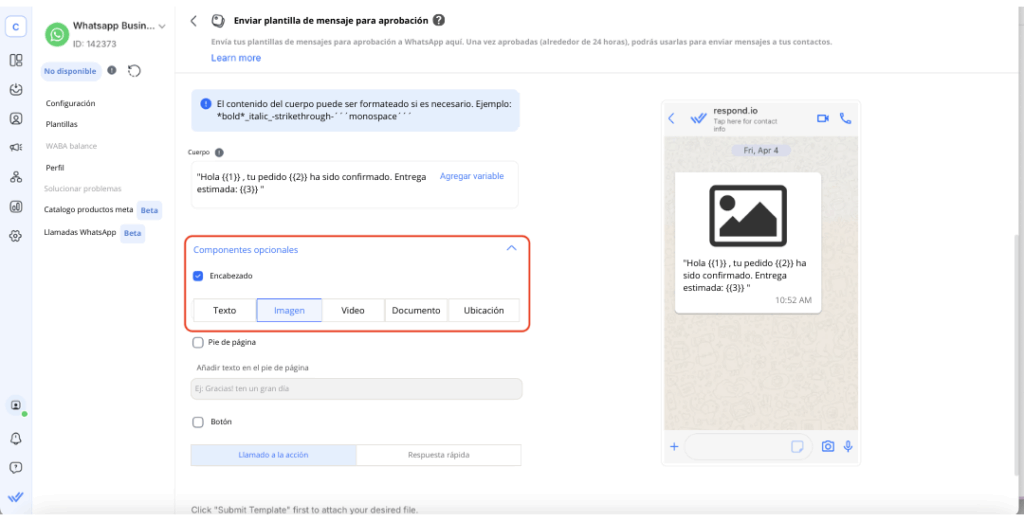The width and height of the screenshot is (1024, 521).
Task: Open the workspace avatar "C" icon
Action: coord(16,27)
